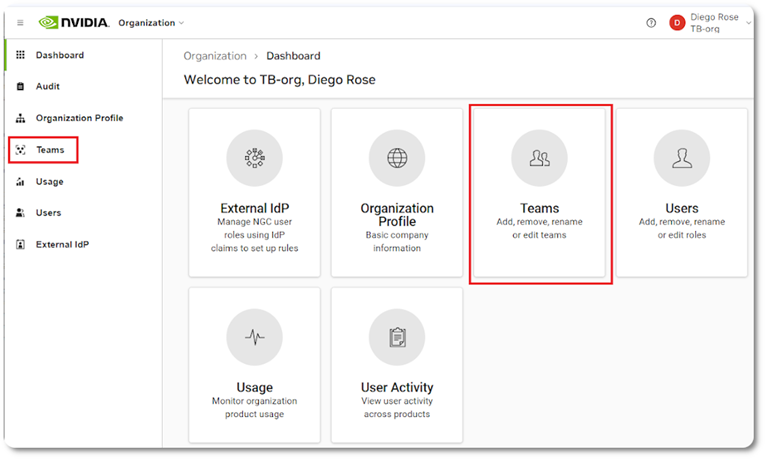Image resolution: width=765 pixels, height=459 pixels.
Task: Click 'Monitor organization product usage' description
Action: 254,407
